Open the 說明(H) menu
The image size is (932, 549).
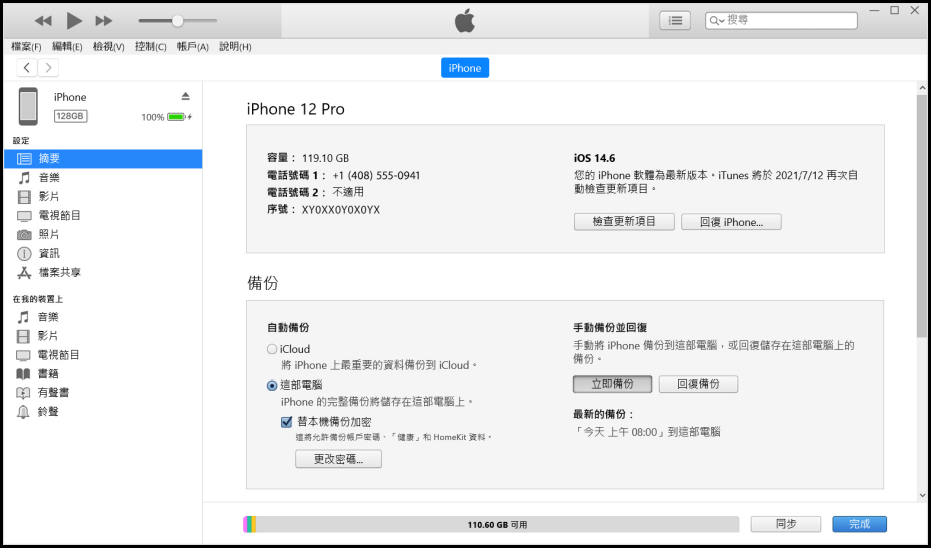tap(235, 46)
